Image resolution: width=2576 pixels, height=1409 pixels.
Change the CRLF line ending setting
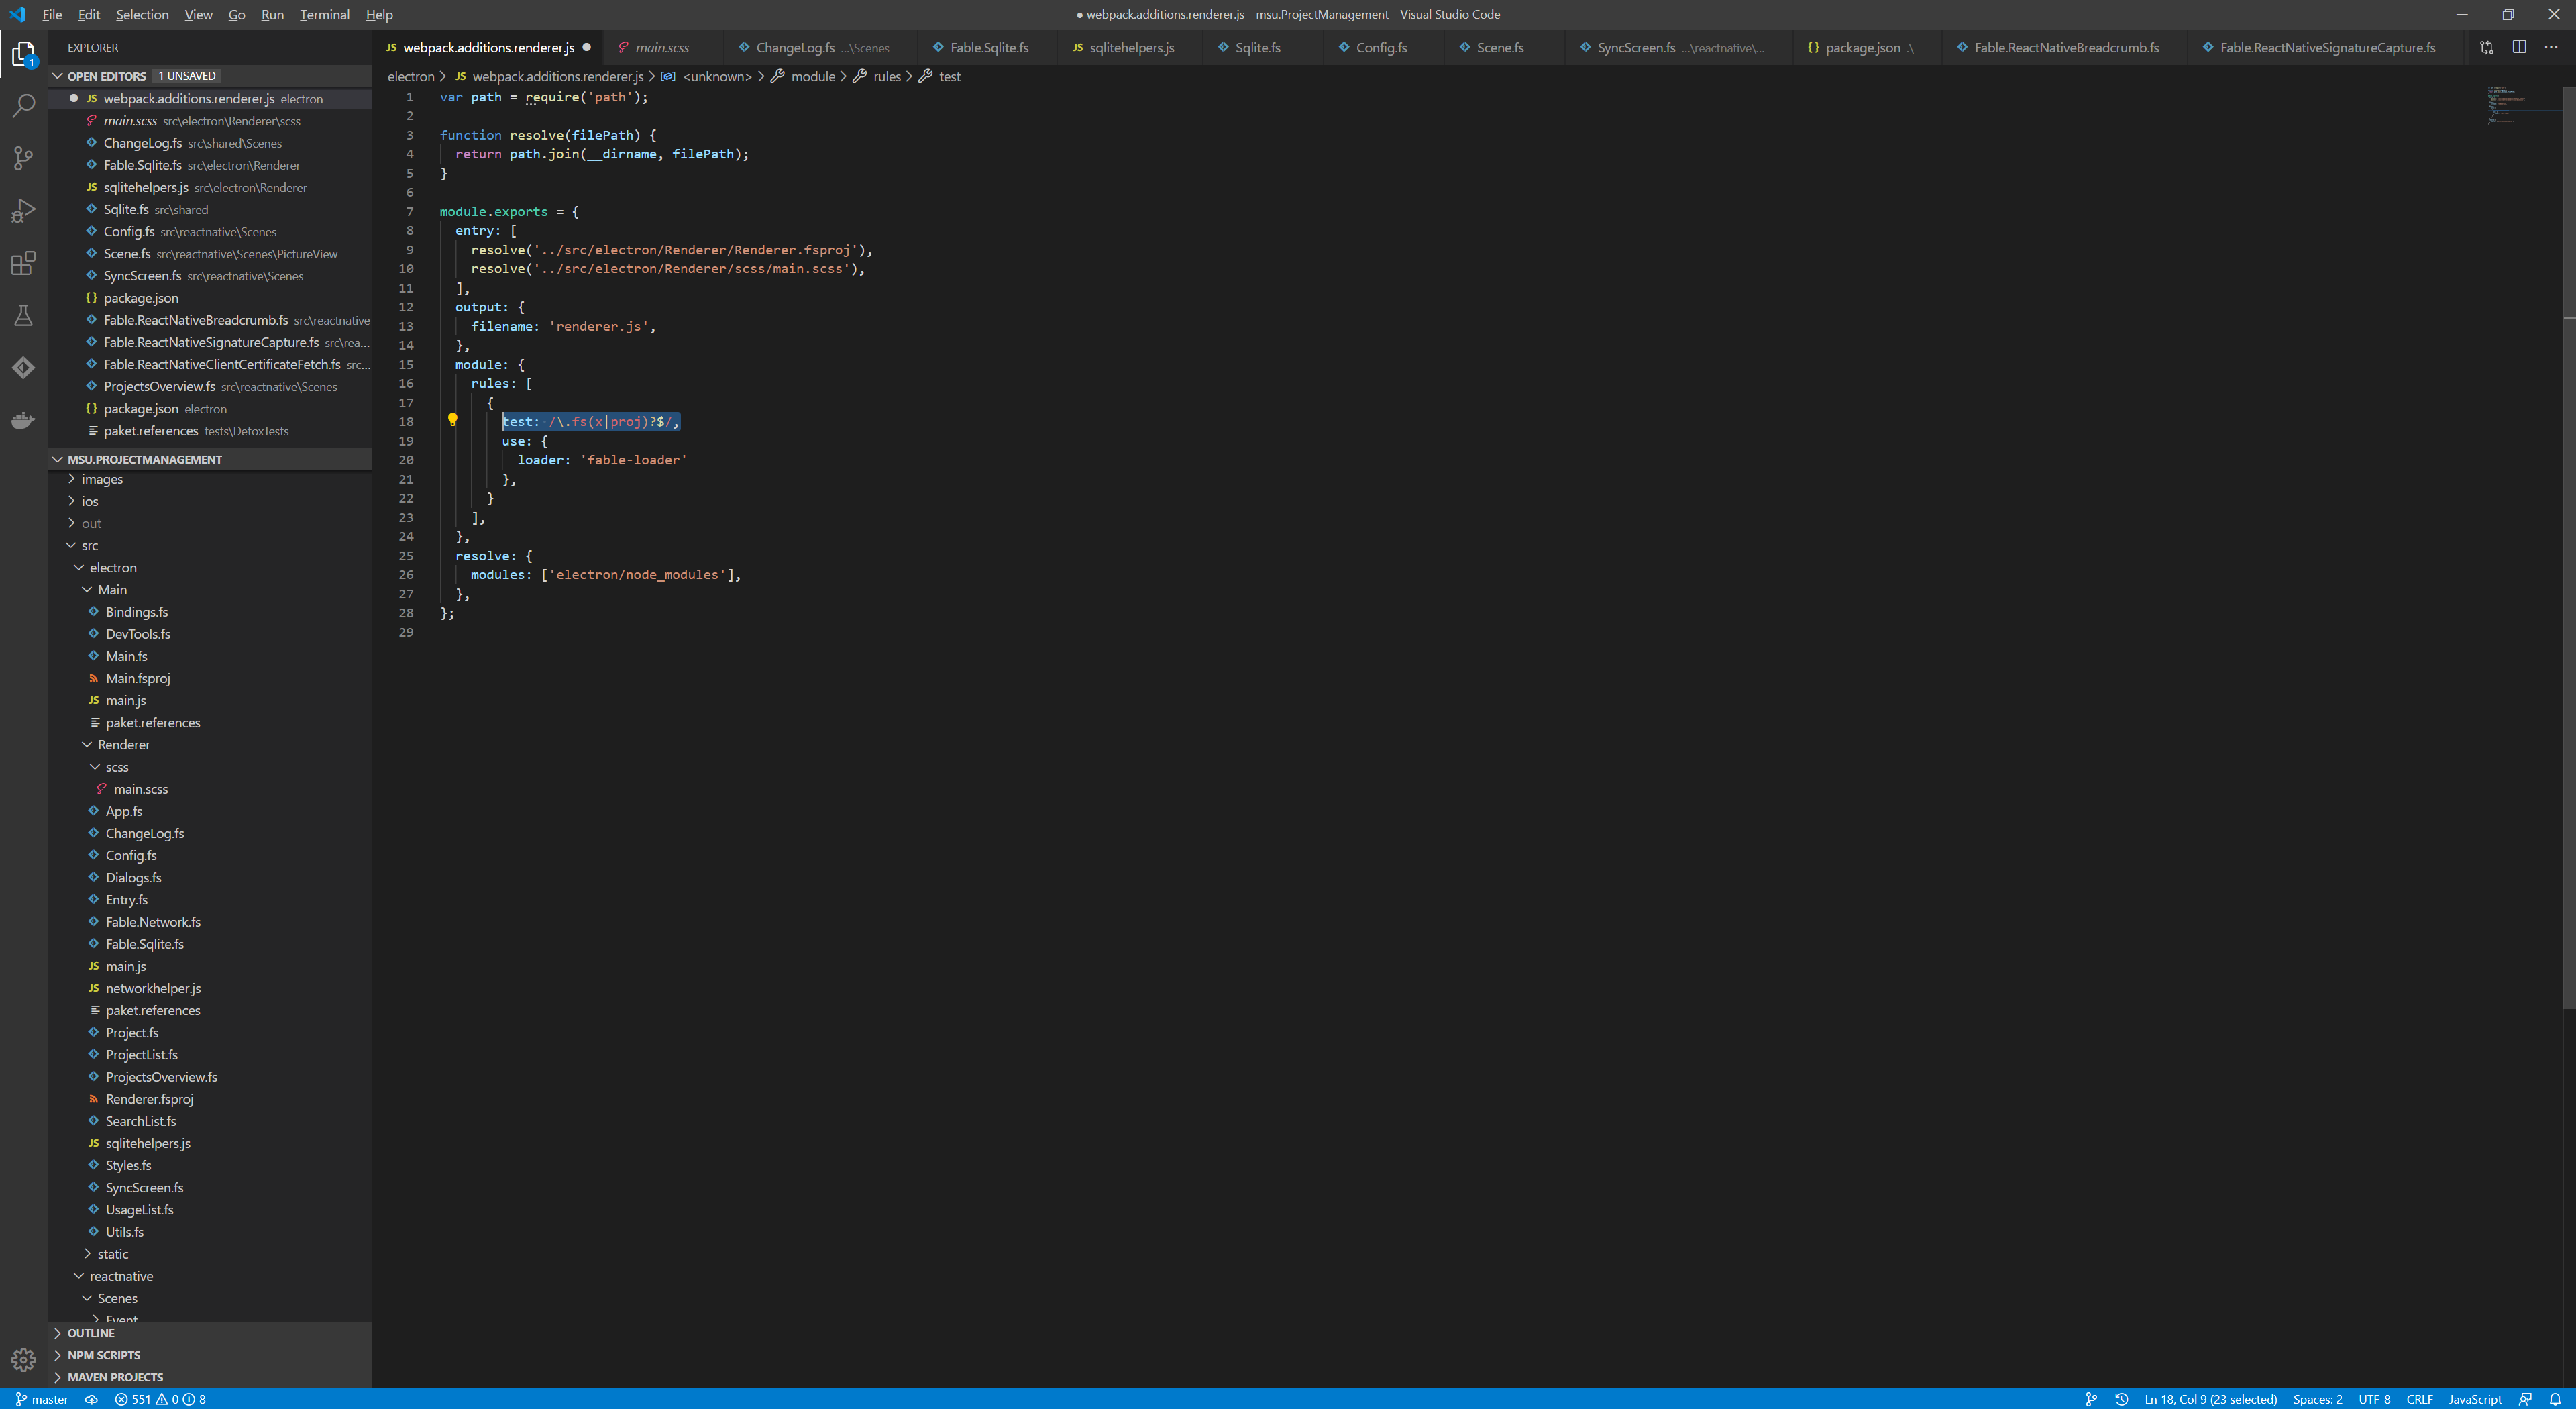point(2419,1399)
